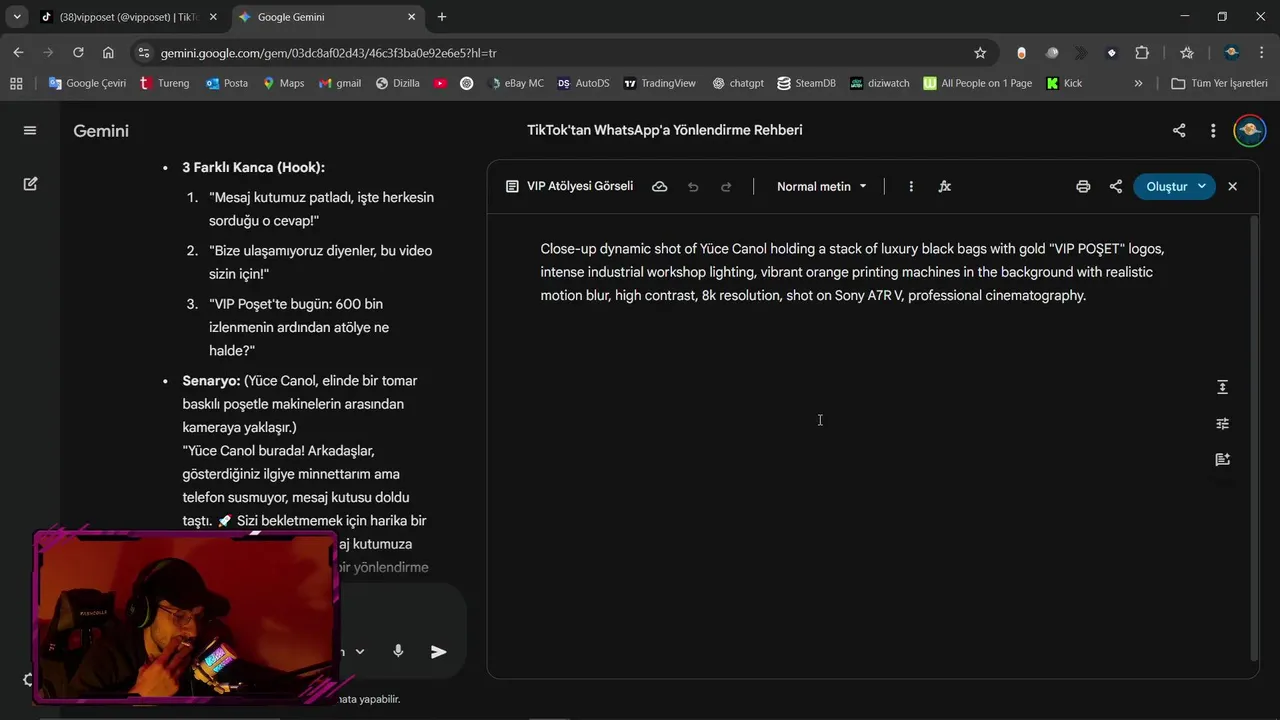Open the Gemini main menu hamburger
1280x720 pixels.
pos(29,130)
